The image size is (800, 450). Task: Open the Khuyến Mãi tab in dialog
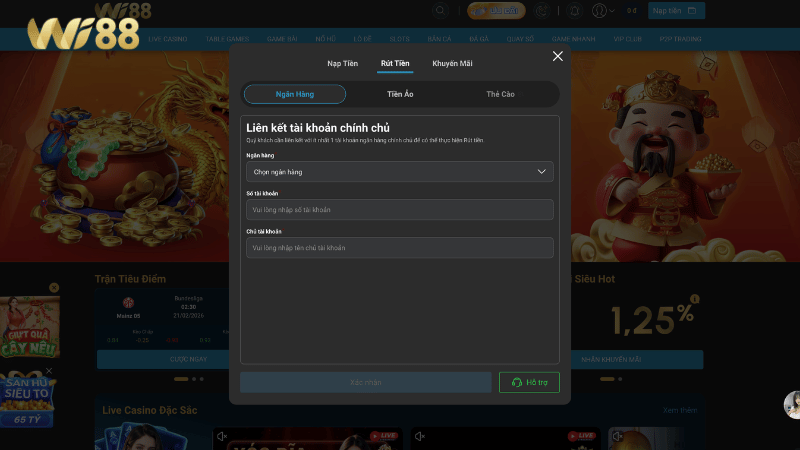[x=452, y=64]
